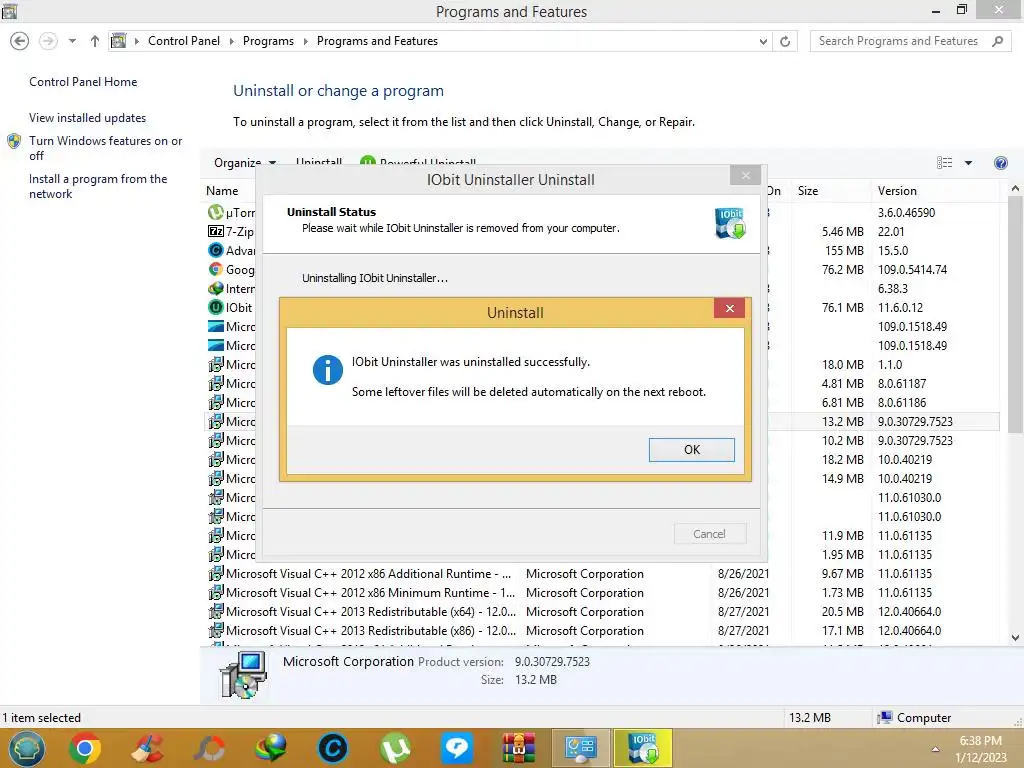1024x768 pixels.
Task: Click the Programs and Features breadcrumb
Action: pyautogui.click(x=377, y=40)
